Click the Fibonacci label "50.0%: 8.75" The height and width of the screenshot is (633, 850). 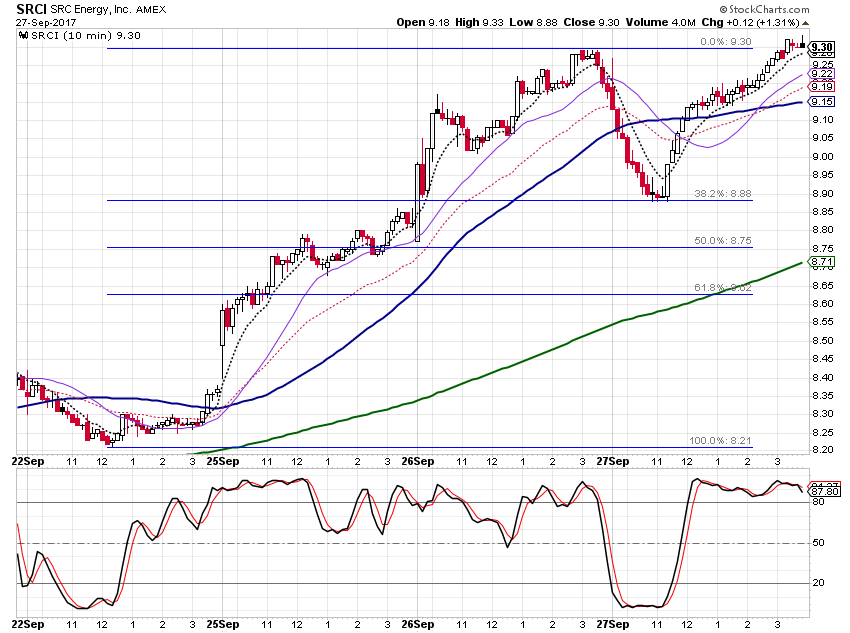723,241
